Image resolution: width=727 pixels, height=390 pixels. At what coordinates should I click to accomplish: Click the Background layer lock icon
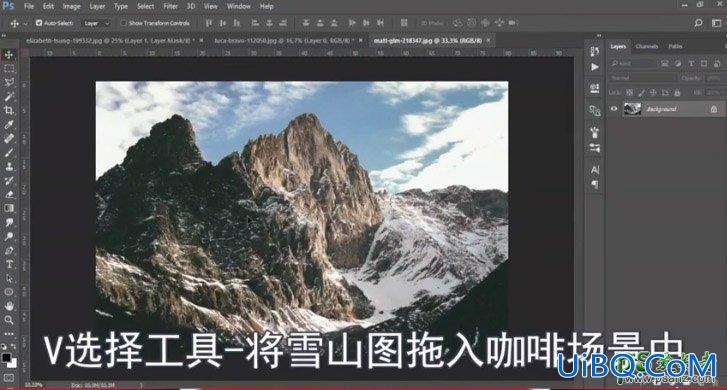tap(714, 109)
